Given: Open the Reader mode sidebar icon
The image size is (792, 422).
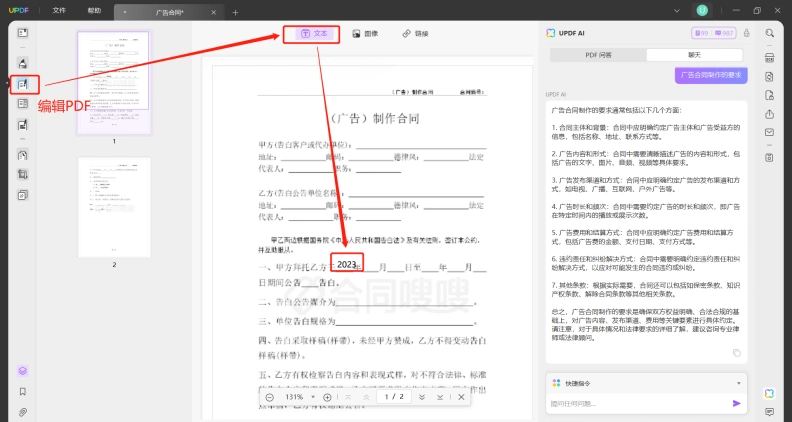Looking at the screenshot, I should coord(23,33).
